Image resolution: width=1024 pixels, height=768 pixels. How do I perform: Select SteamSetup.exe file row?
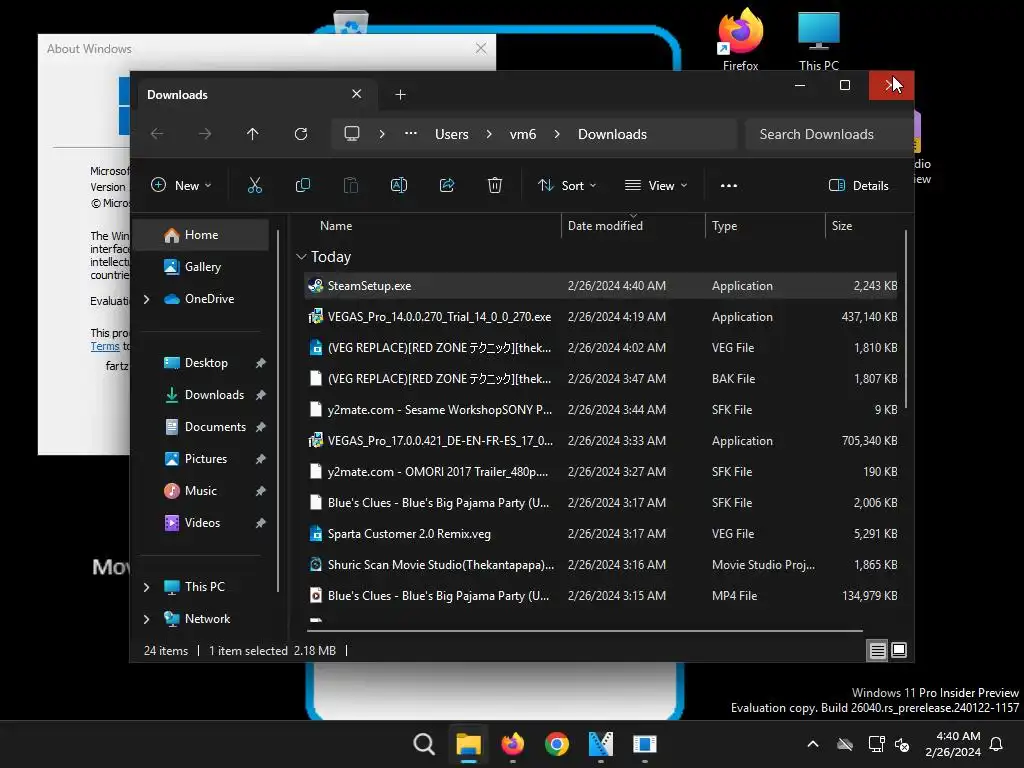coord(601,286)
